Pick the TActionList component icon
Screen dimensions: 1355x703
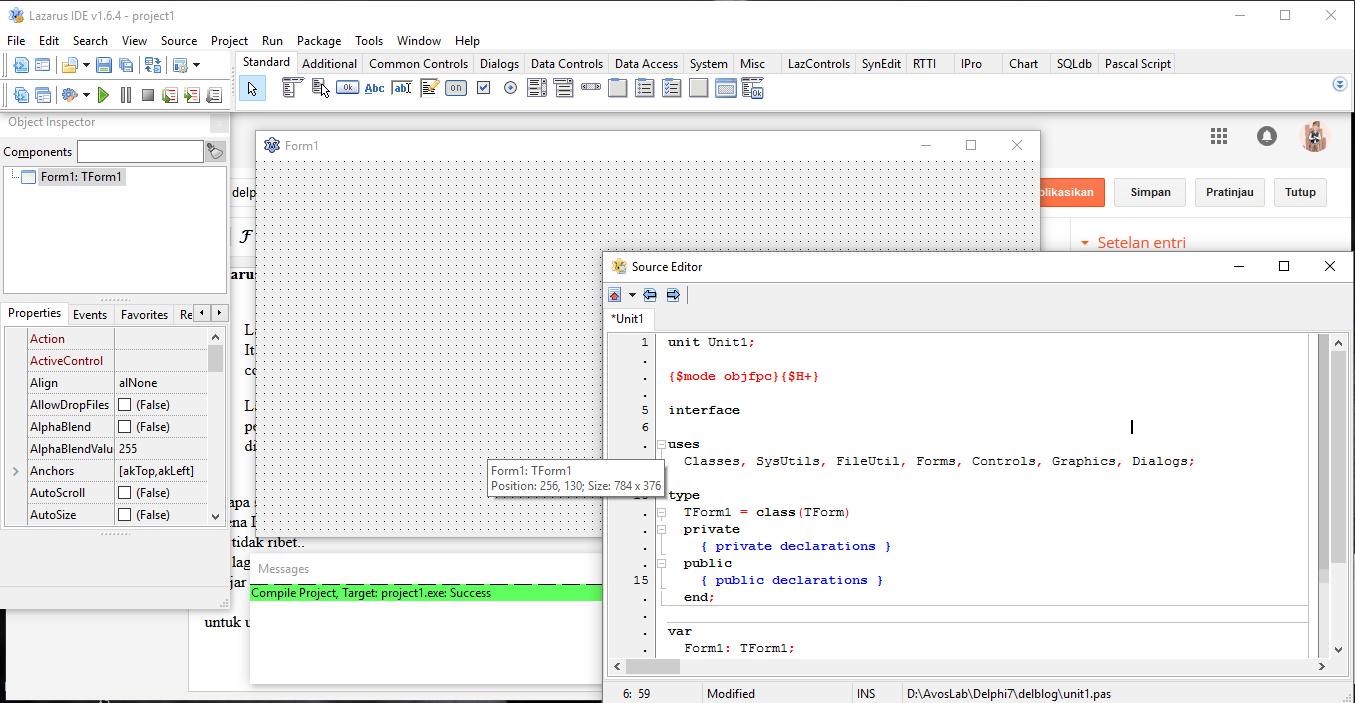click(753, 88)
